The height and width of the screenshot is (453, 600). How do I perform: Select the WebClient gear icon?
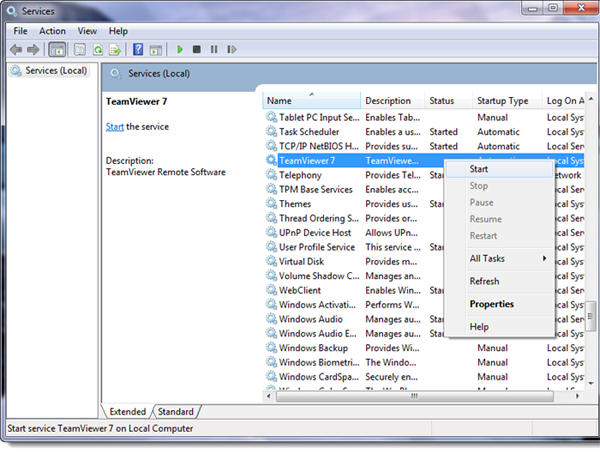tap(271, 290)
